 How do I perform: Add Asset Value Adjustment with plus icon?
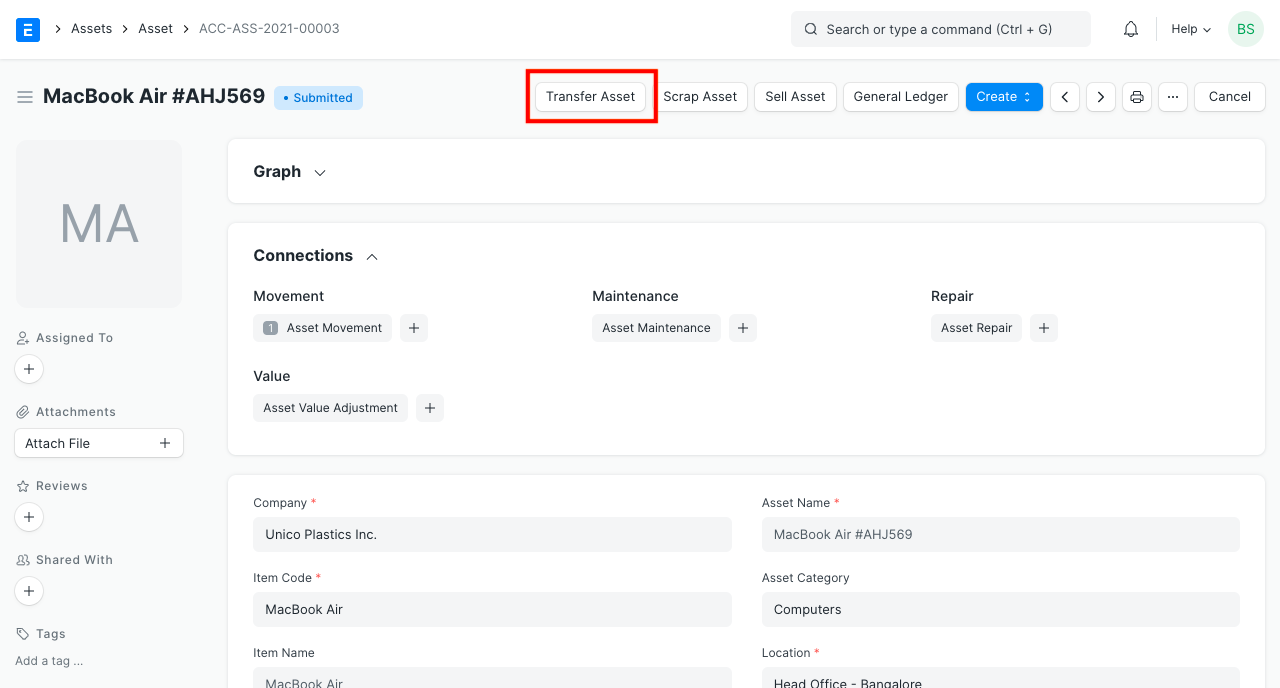point(430,407)
